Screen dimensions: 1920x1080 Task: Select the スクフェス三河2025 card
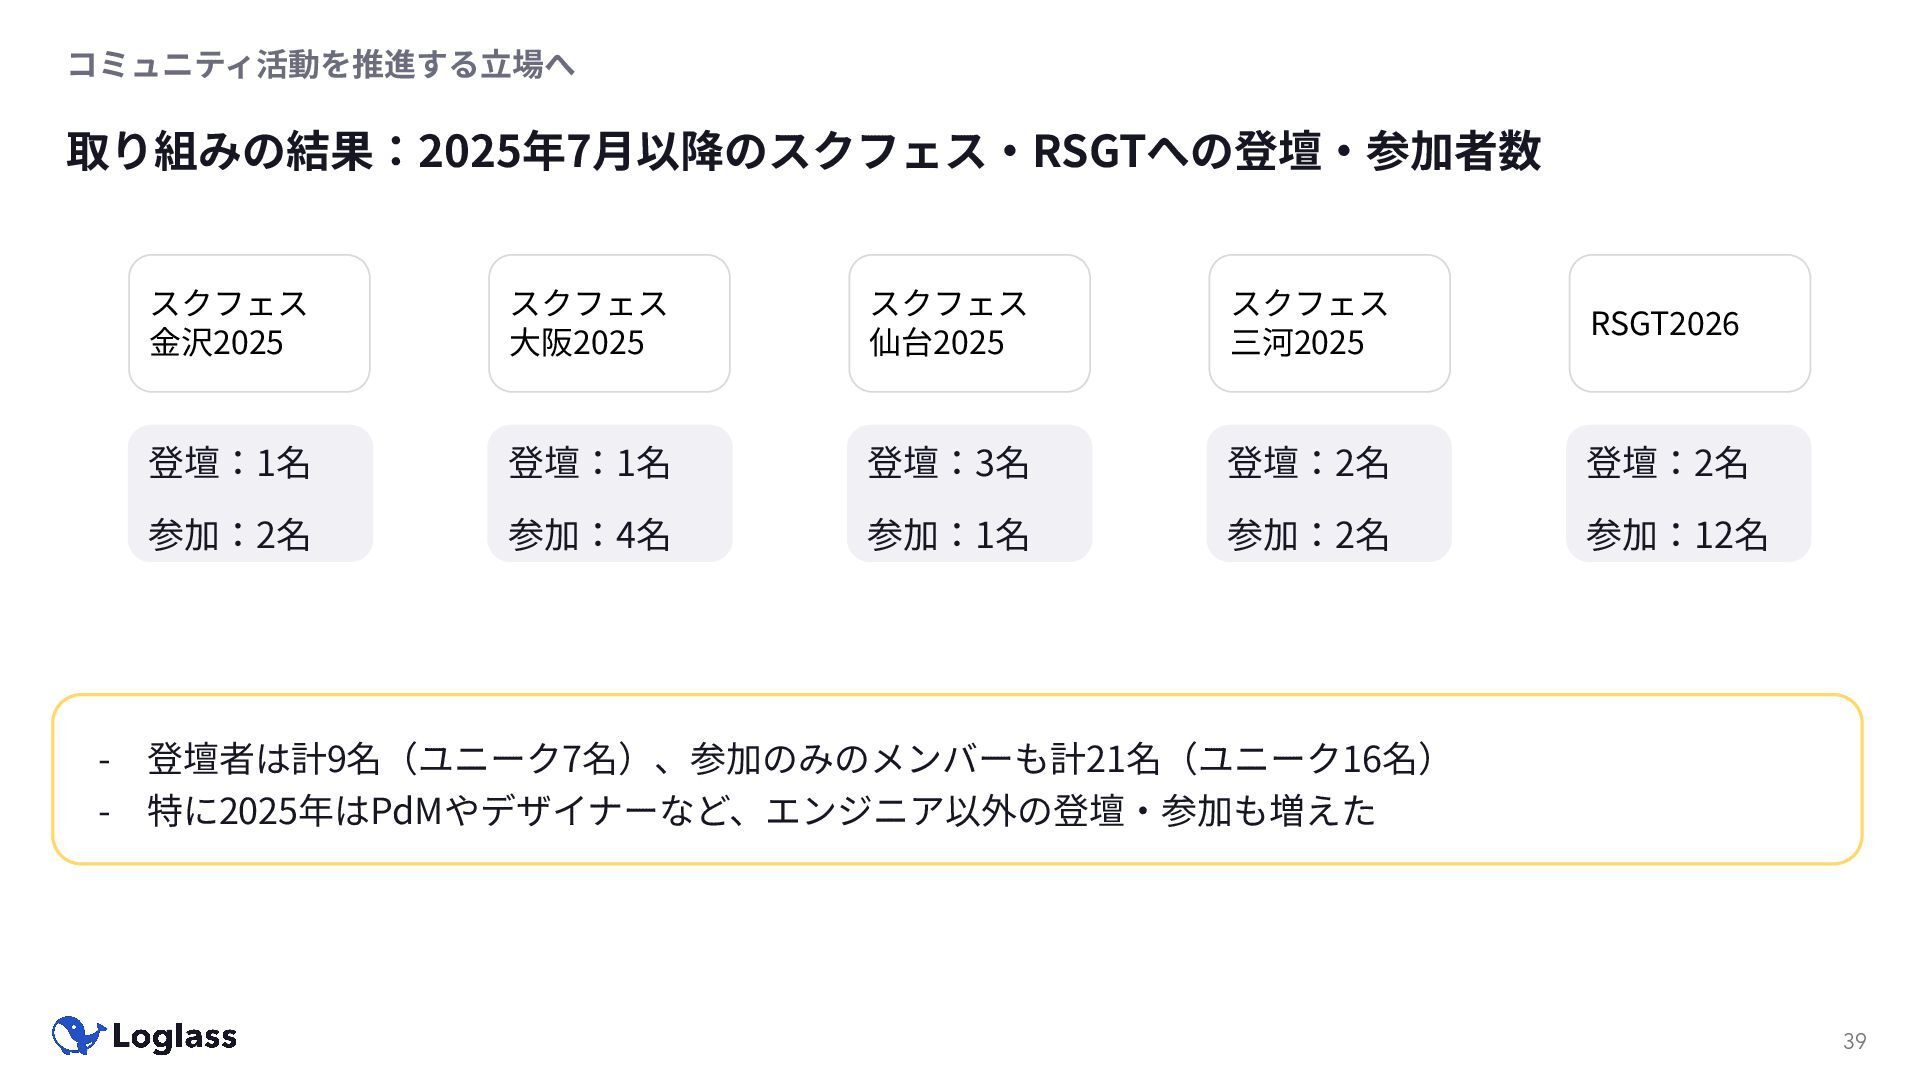point(1329,323)
